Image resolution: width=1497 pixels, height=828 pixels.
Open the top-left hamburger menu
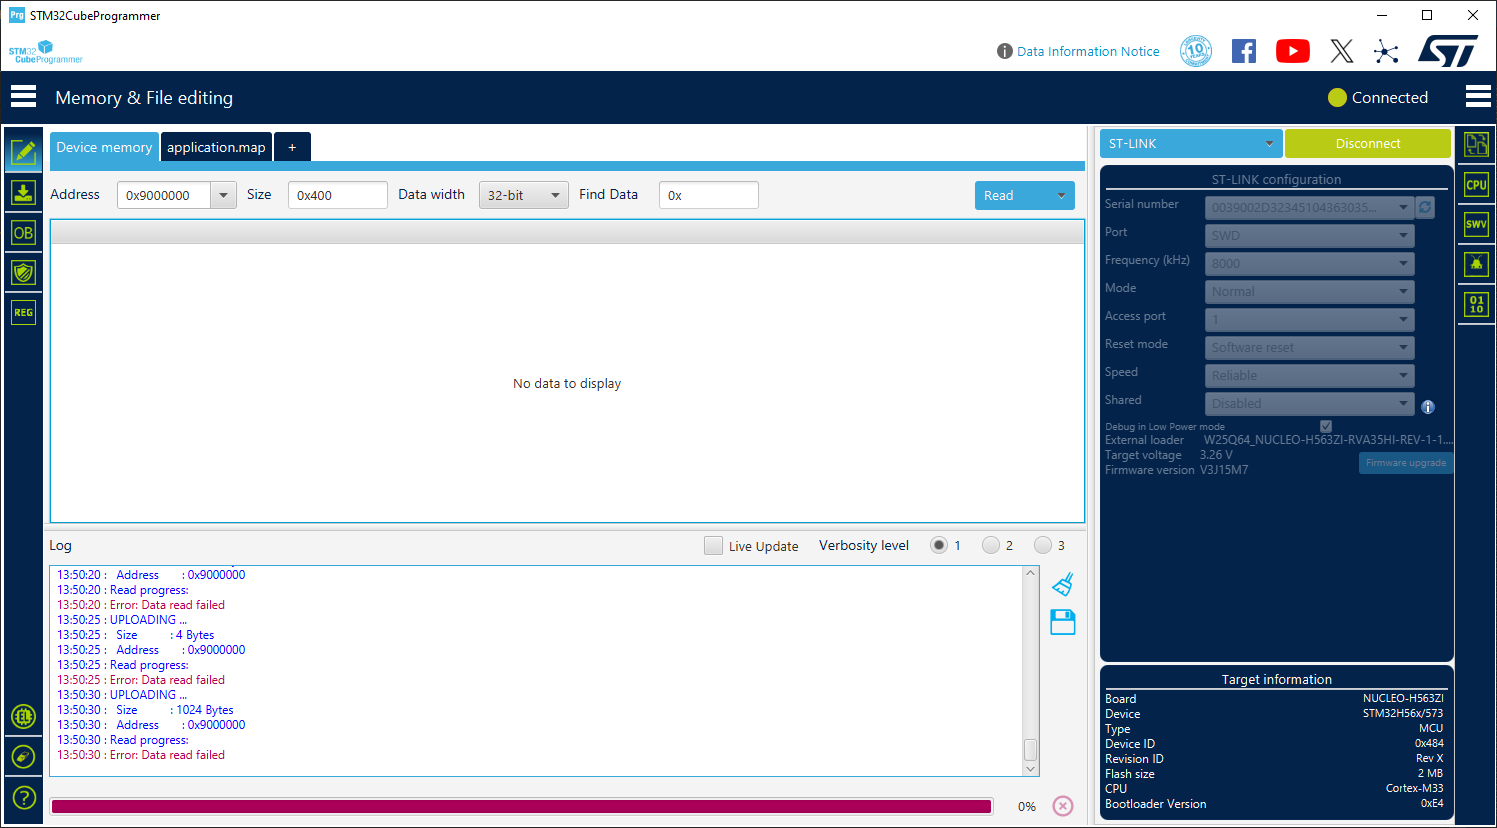(23, 96)
